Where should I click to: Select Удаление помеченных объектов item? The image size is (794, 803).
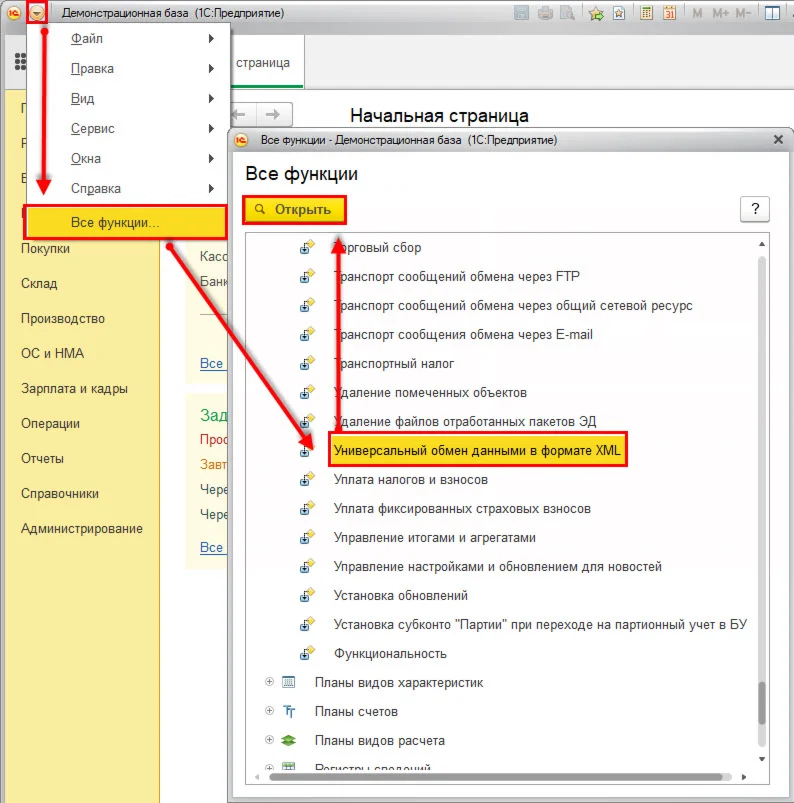pyautogui.click(x=430, y=393)
